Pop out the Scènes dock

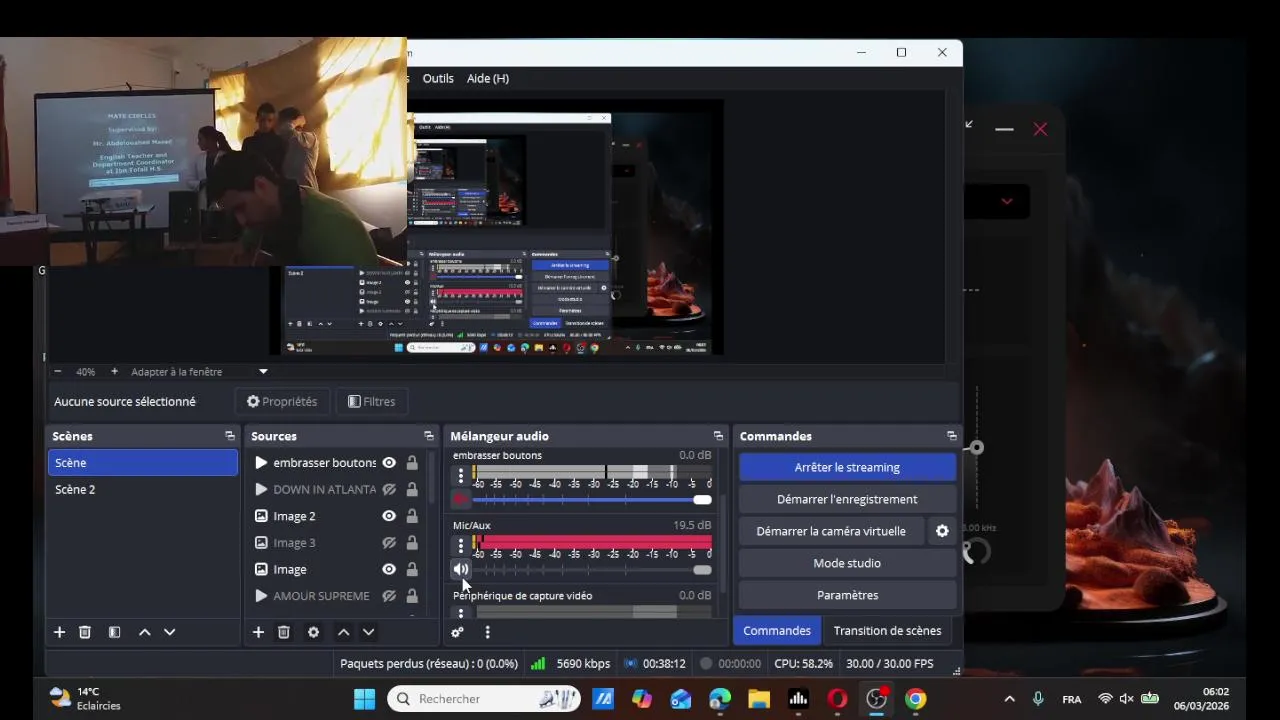(230, 436)
